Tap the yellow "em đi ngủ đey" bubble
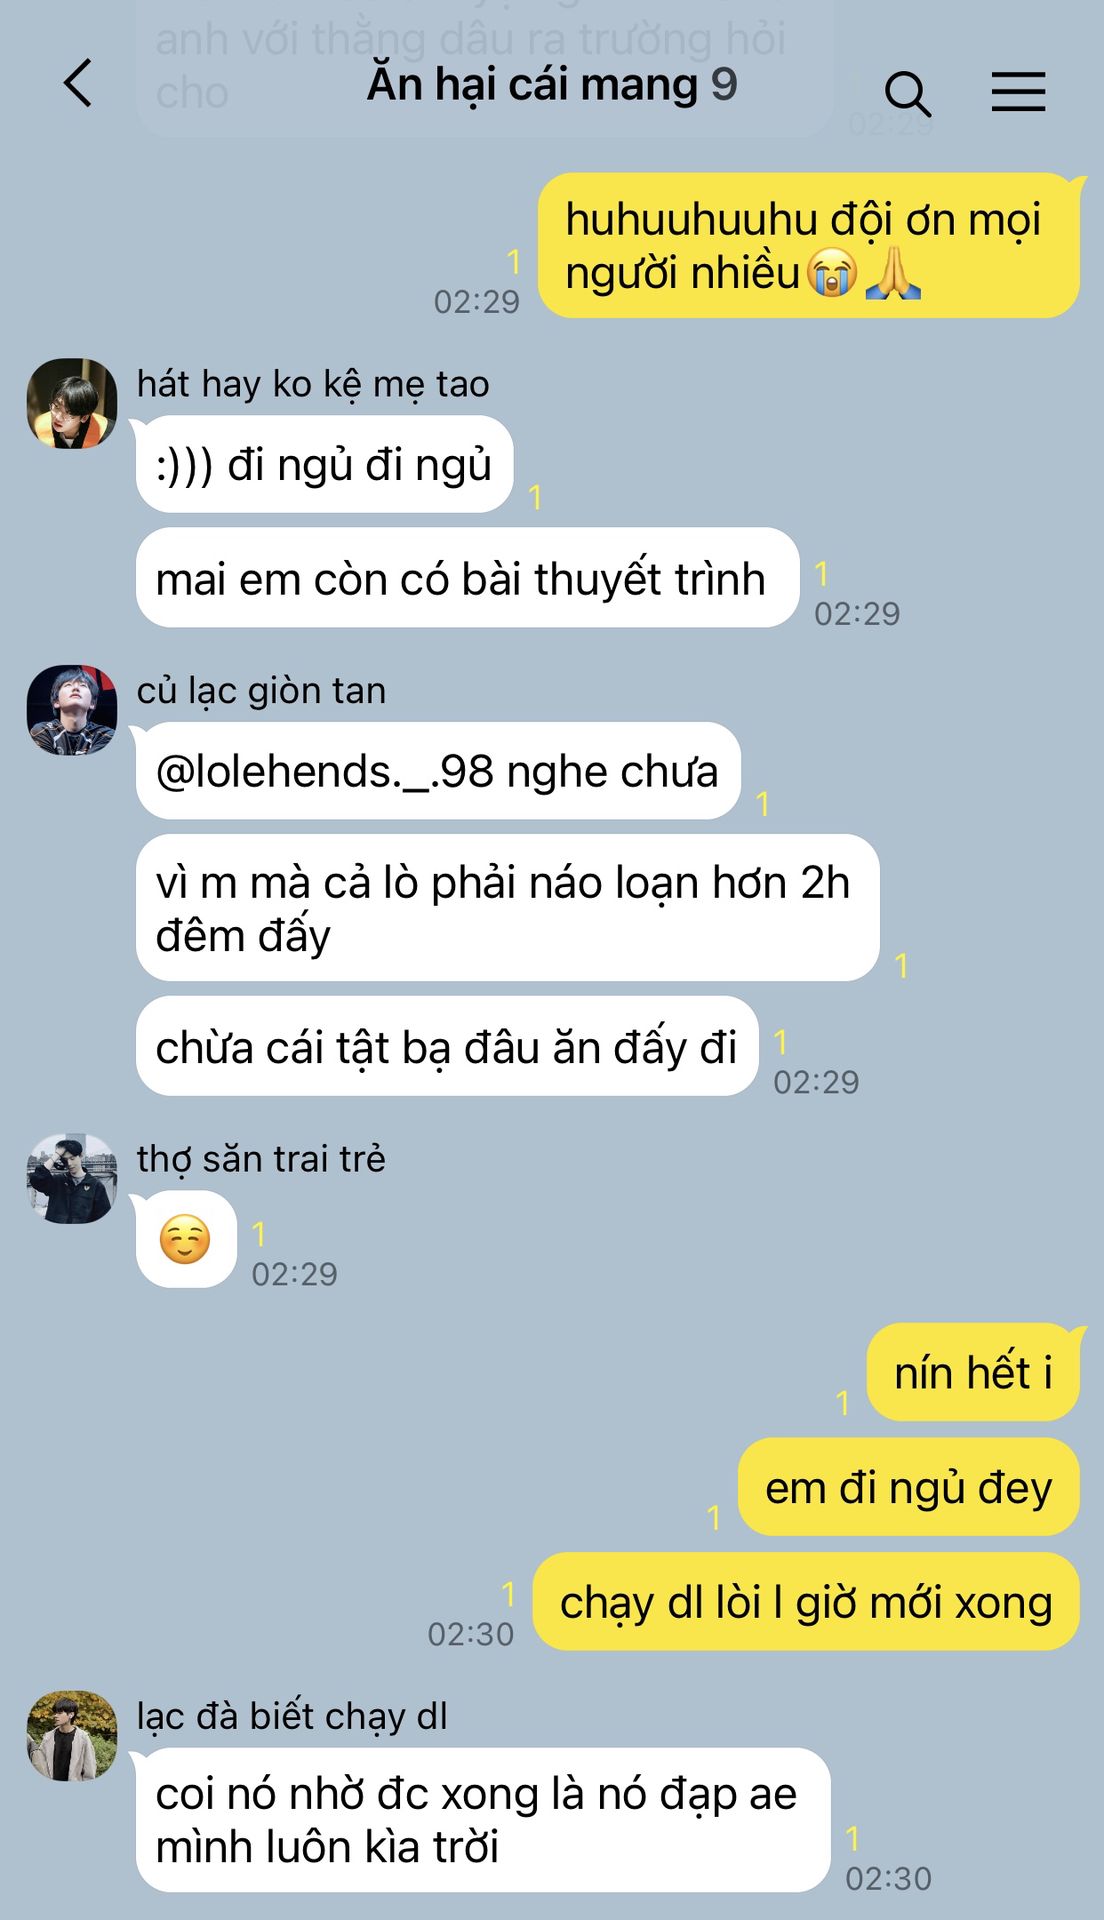This screenshot has height=1920, width=1104. pyautogui.click(x=909, y=1487)
